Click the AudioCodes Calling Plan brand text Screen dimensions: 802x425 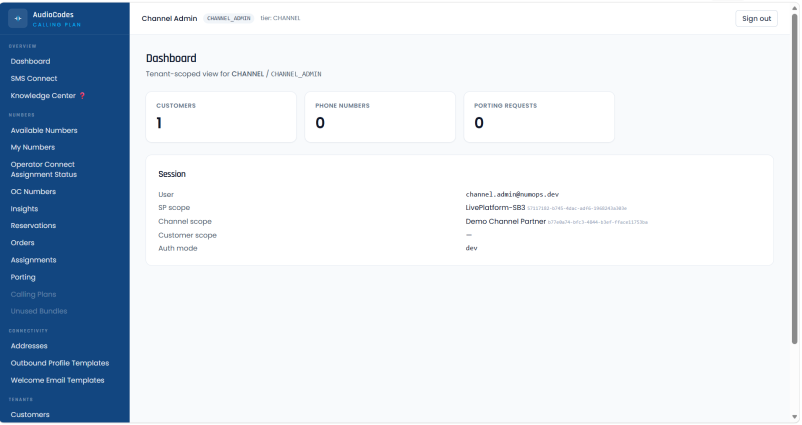(x=57, y=19)
